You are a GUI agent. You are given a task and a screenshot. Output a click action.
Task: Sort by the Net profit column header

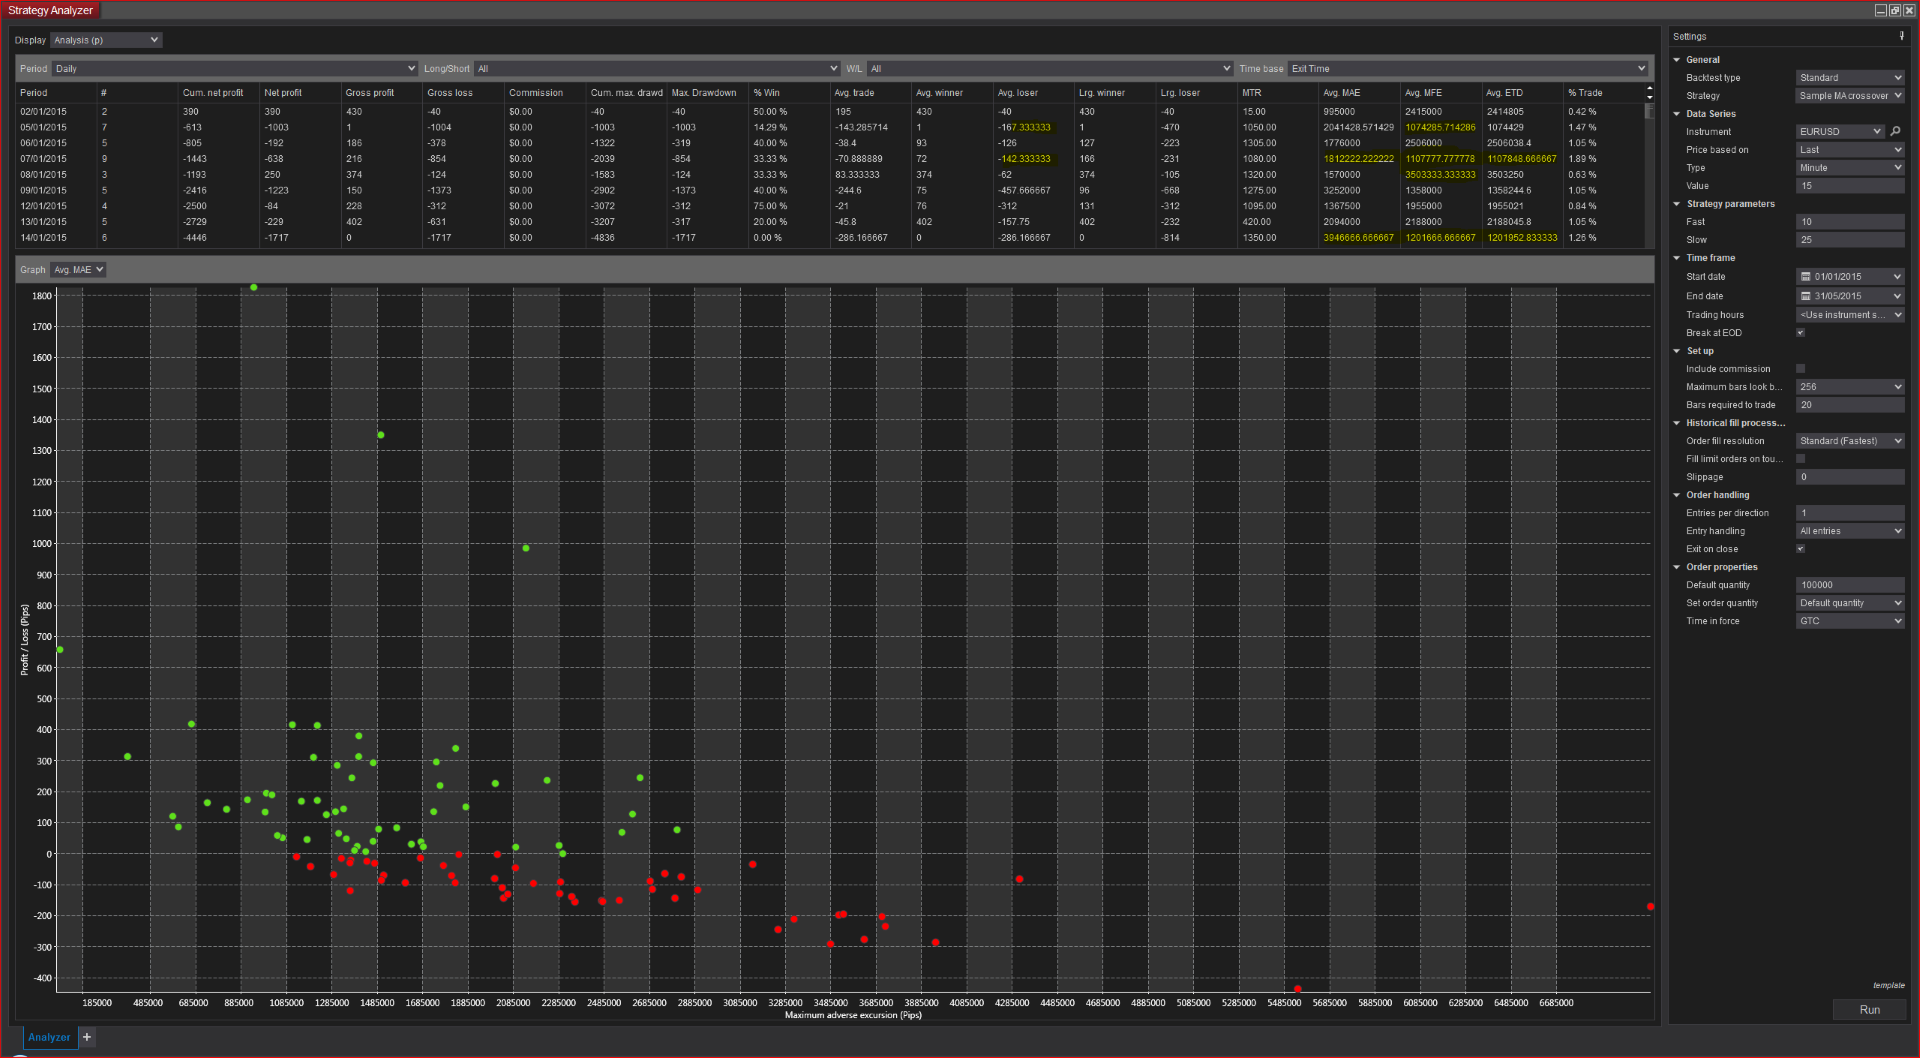point(301,93)
